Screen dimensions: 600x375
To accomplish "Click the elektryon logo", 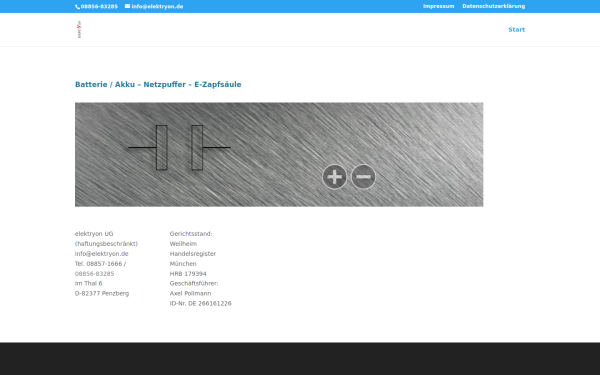I will [x=79, y=29].
